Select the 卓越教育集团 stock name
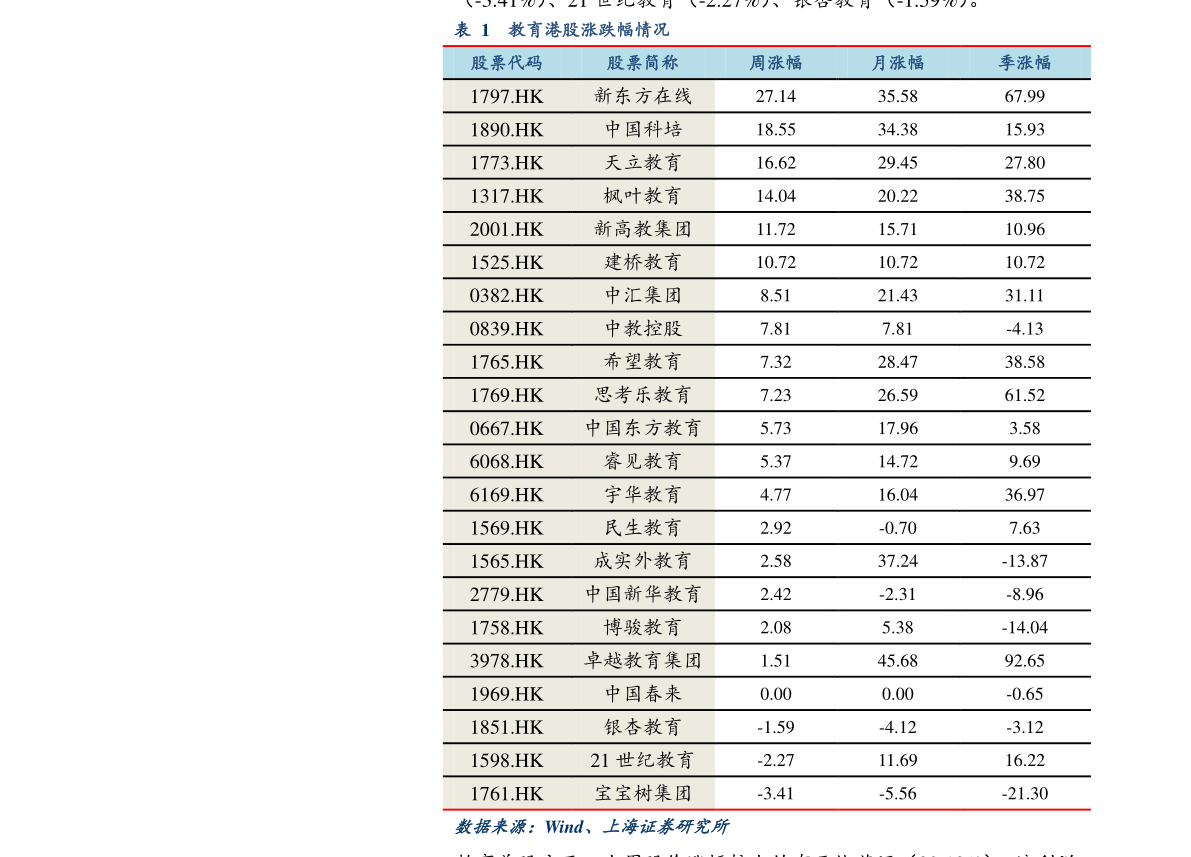Screen dimensions: 1191x857 642,660
